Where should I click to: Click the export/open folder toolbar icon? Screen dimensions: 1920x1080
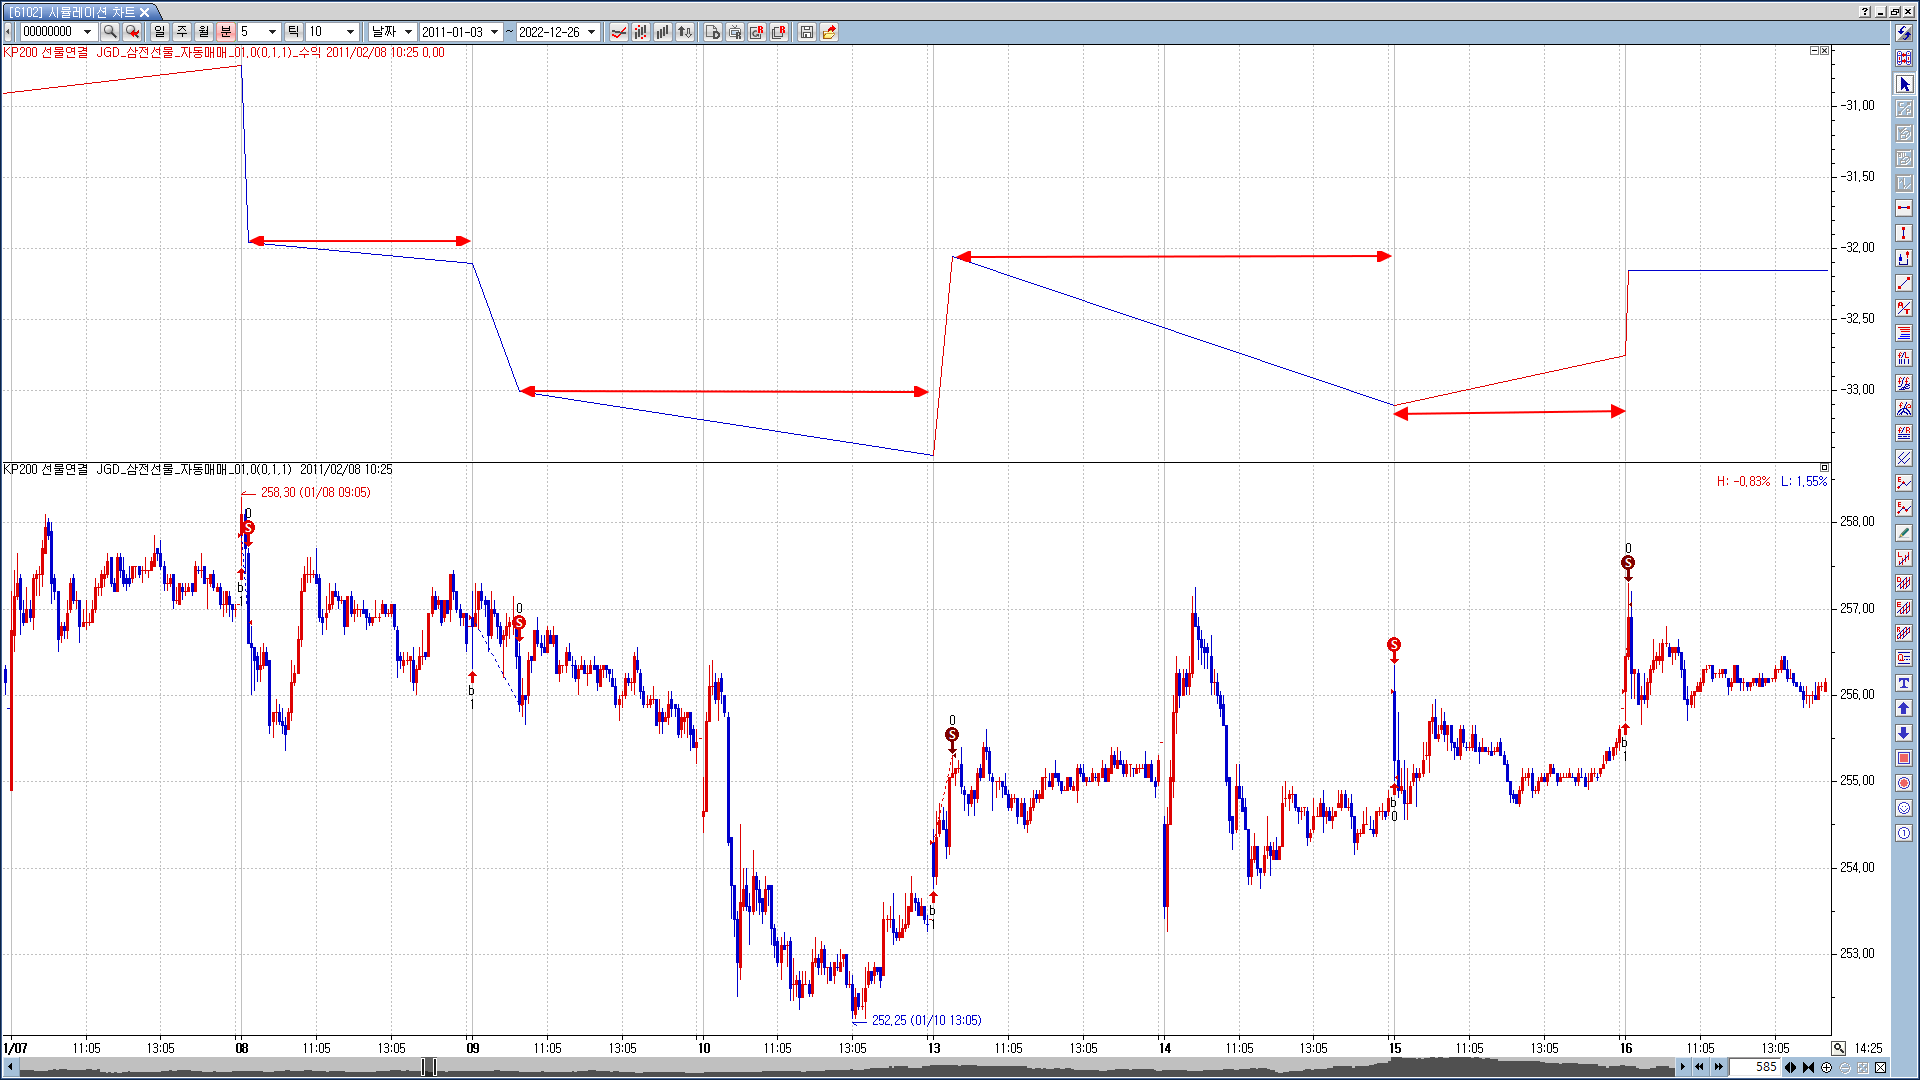[x=829, y=32]
